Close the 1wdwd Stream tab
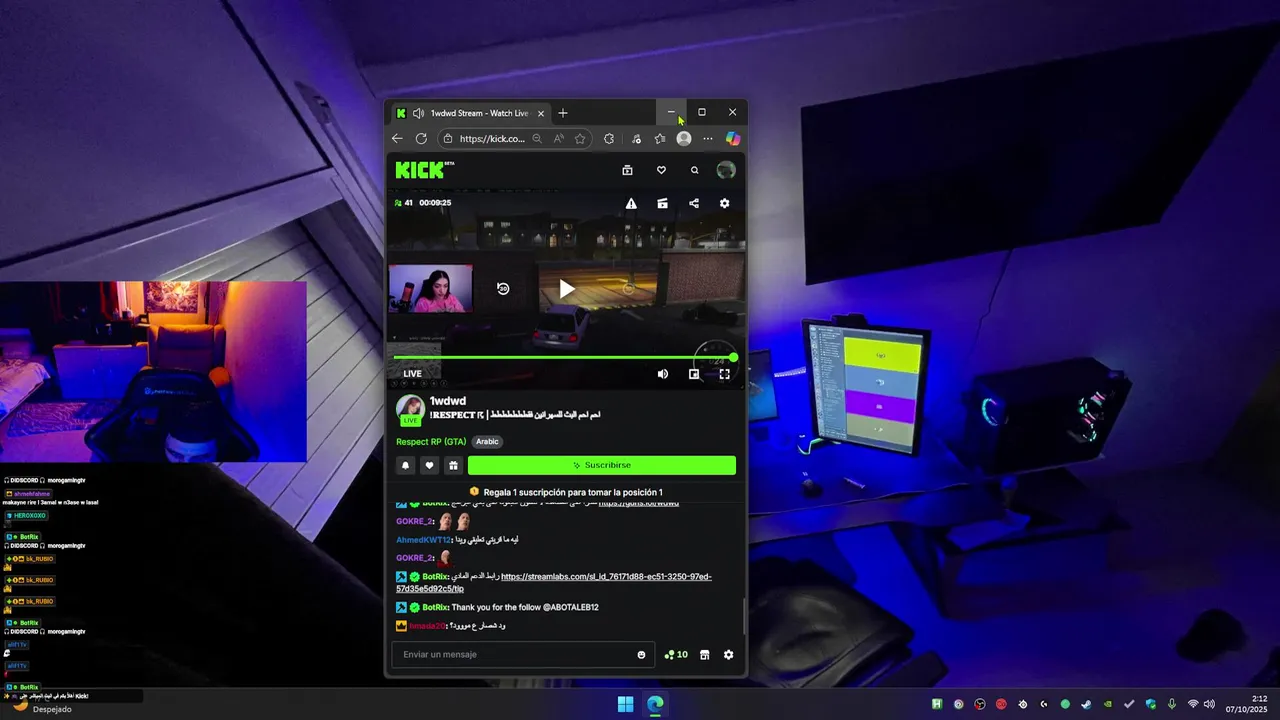Image resolution: width=1280 pixels, height=720 pixels. tap(541, 113)
